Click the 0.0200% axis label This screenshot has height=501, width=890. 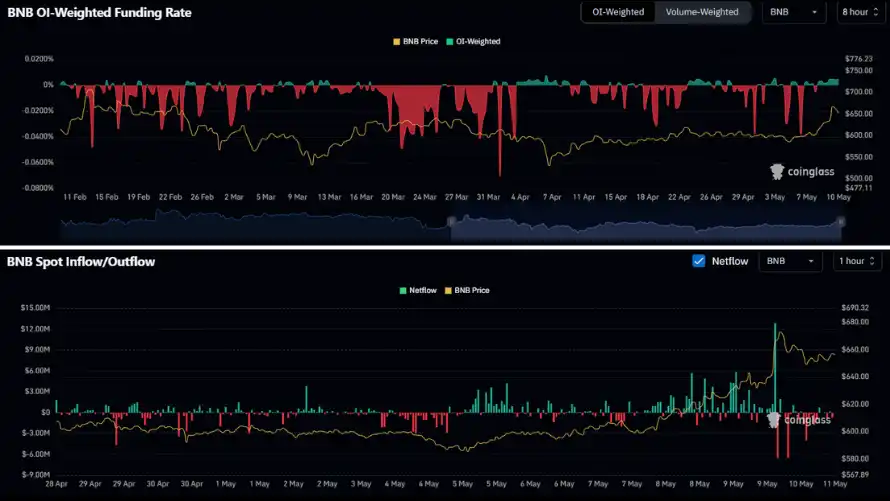click(39, 59)
